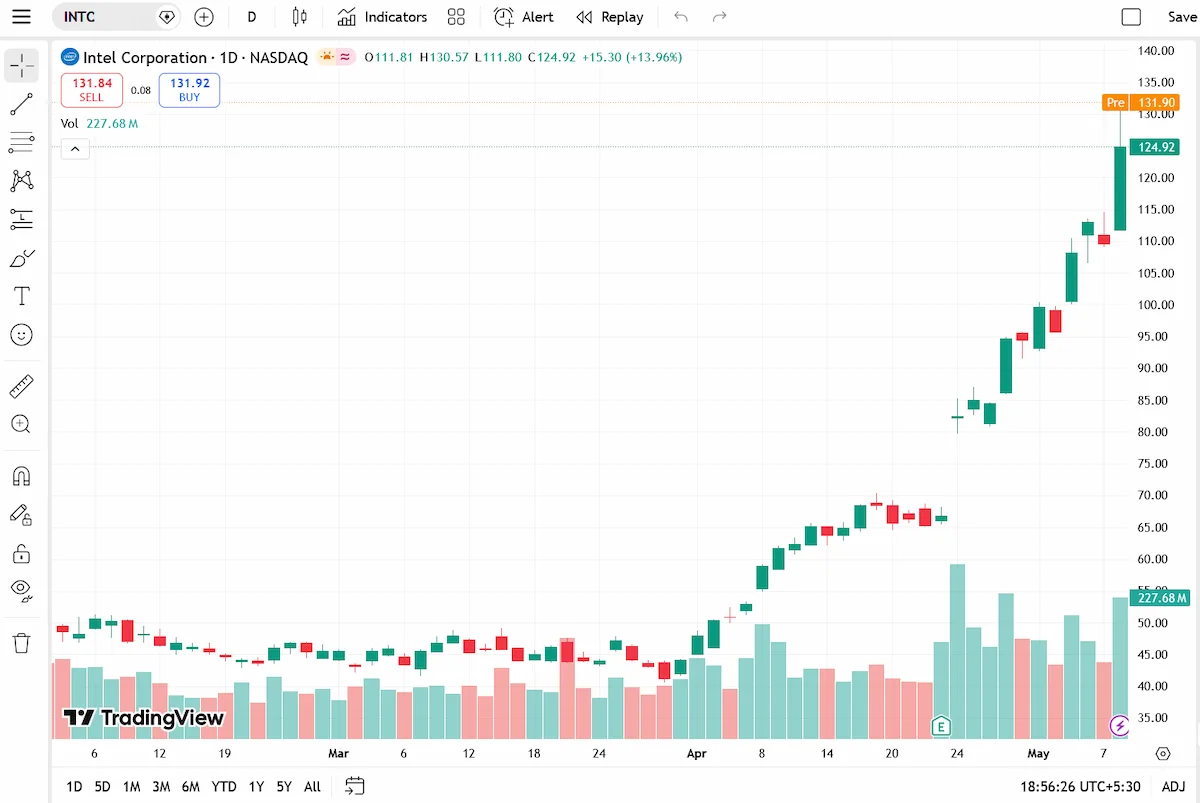Select the All time range
The image size is (1200, 803).
312,786
